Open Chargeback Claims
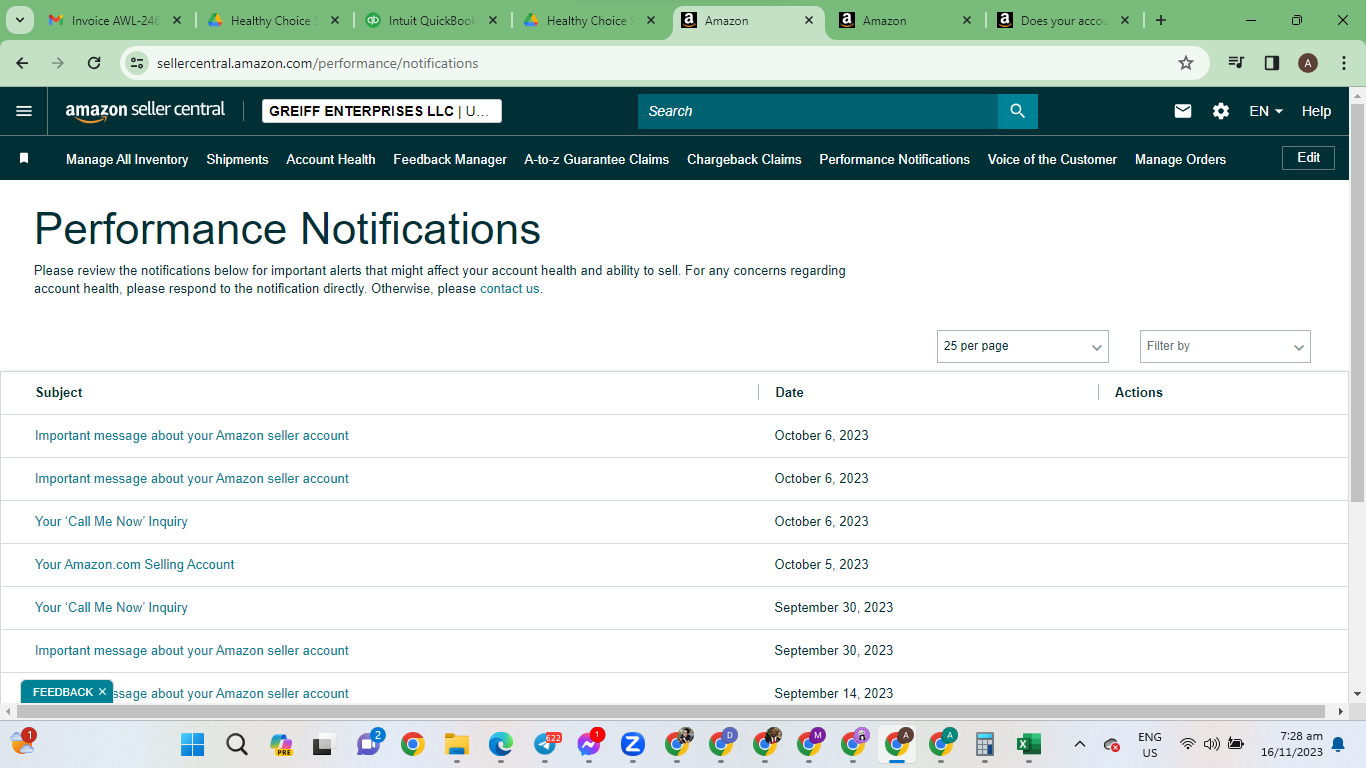Image resolution: width=1366 pixels, height=768 pixels. coord(744,159)
